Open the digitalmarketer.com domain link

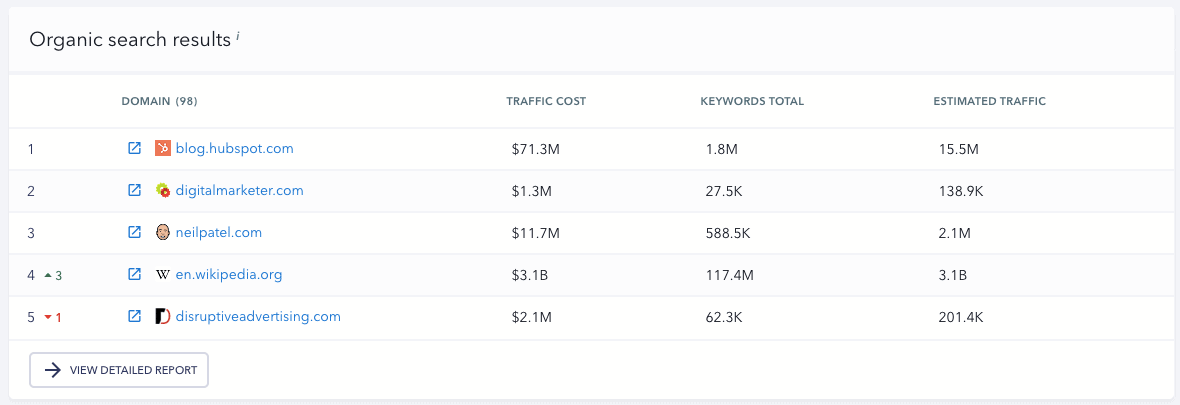tap(239, 190)
